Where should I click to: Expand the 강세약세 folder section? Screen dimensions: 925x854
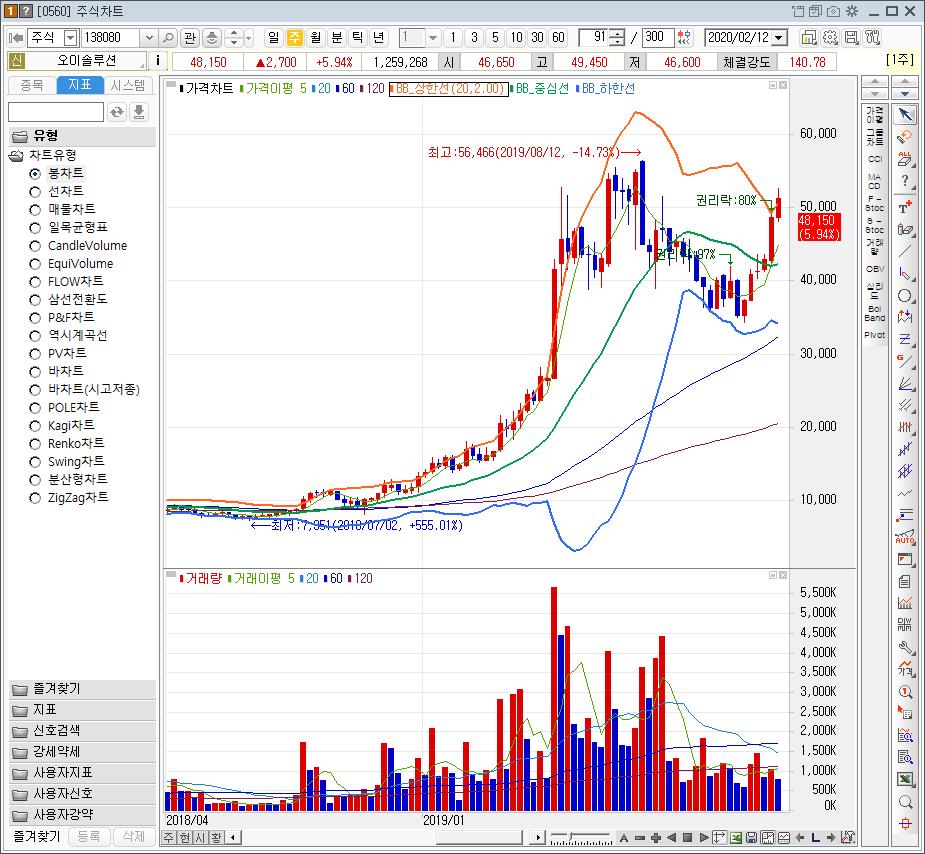coord(83,752)
